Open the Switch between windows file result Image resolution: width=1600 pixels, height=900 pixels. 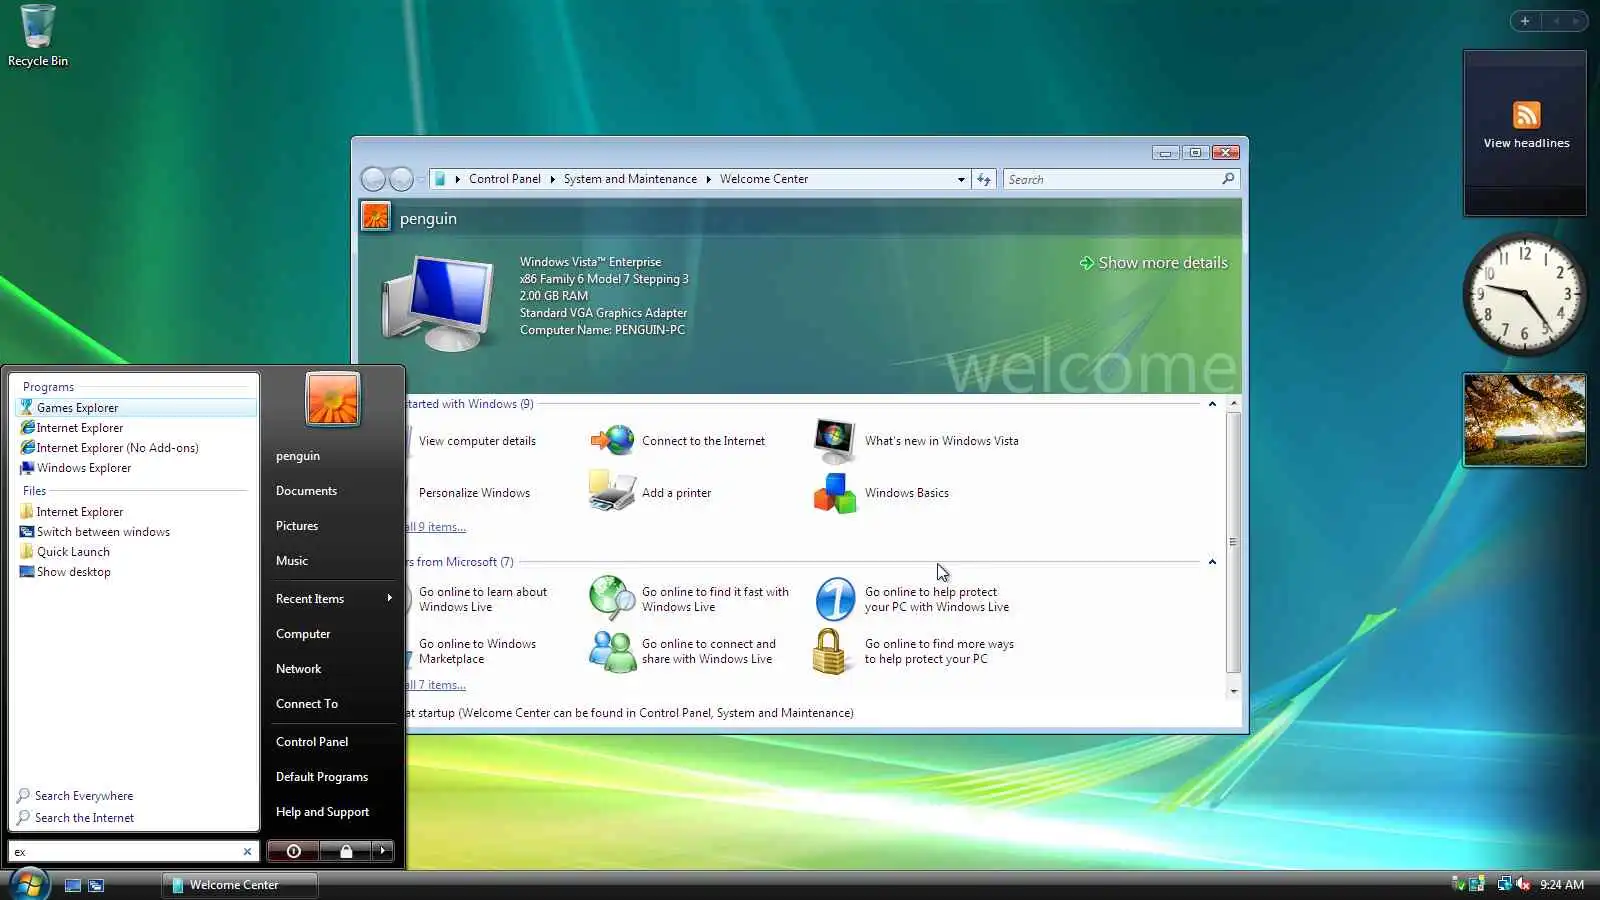click(x=95, y=532)
